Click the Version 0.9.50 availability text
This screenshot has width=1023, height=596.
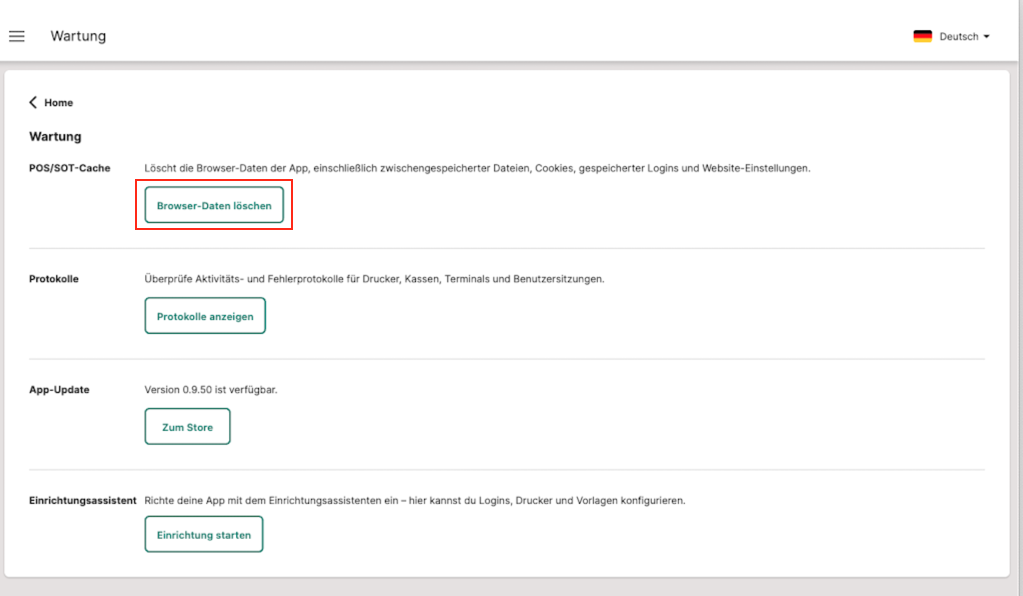211,390
